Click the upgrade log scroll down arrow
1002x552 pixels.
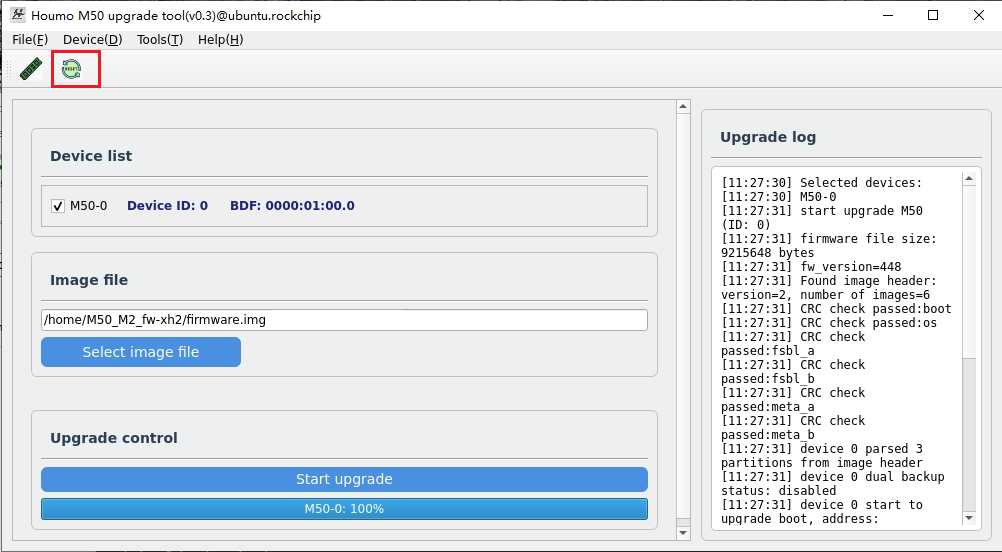pyautogui.click(x=969, y=518)
